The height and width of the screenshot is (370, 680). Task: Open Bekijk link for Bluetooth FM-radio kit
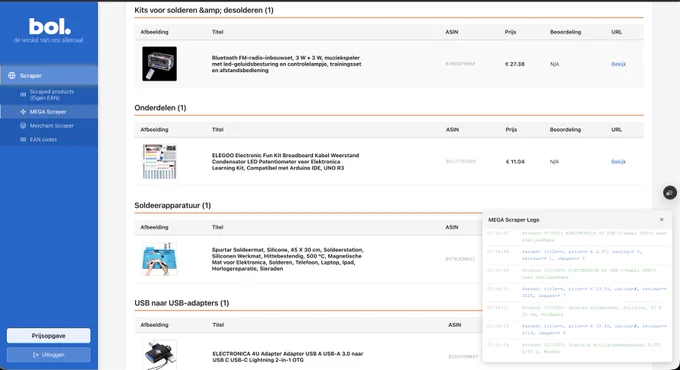(x=618, y=64)
